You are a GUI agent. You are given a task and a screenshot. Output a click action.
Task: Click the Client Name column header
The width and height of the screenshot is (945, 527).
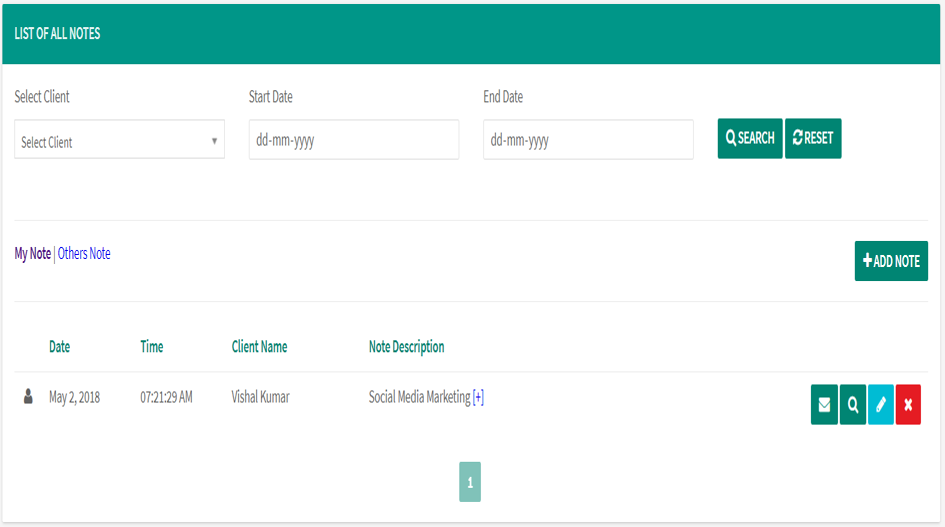click(x=259, y=347)
